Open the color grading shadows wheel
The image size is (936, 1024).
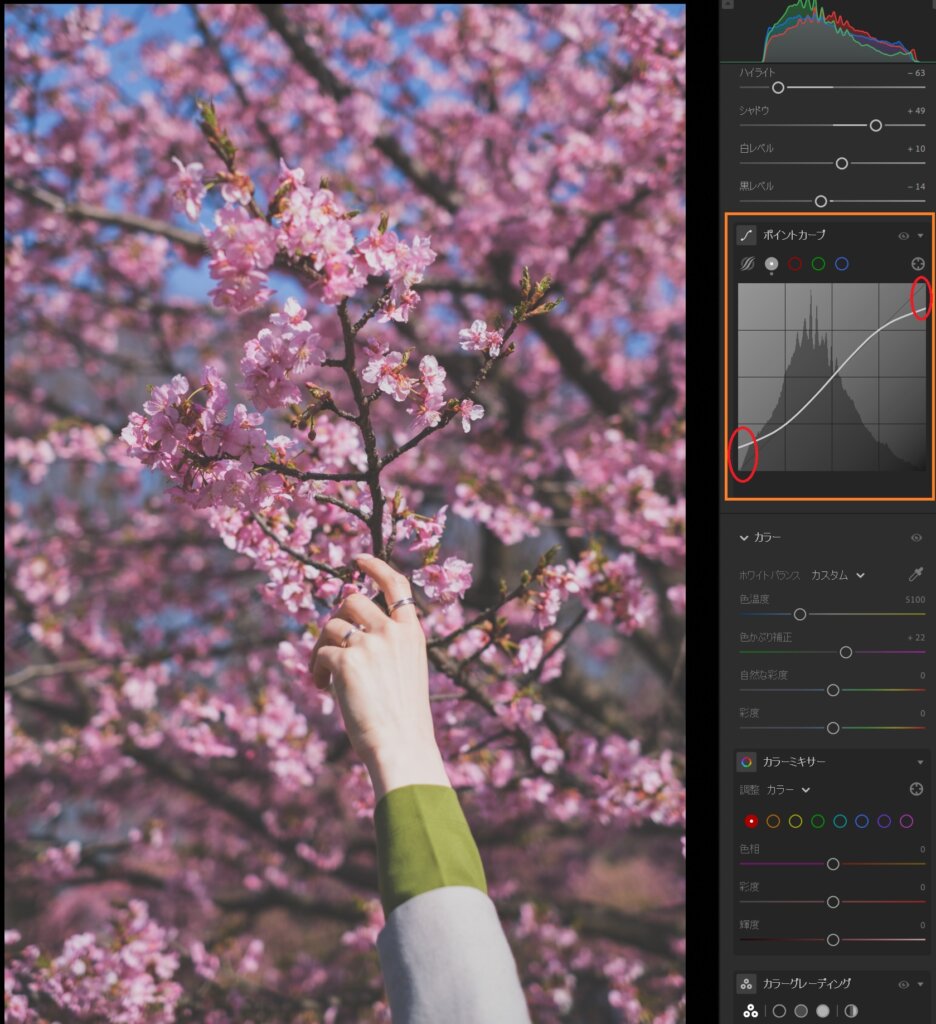[779, 1011]
